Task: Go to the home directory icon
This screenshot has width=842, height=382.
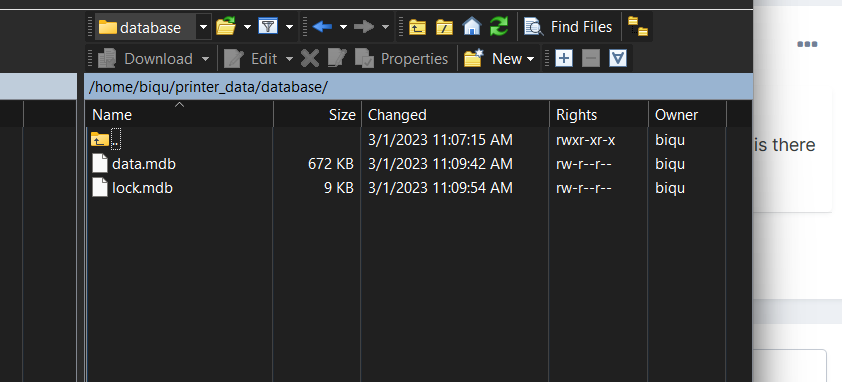Action: coord(471,26)
